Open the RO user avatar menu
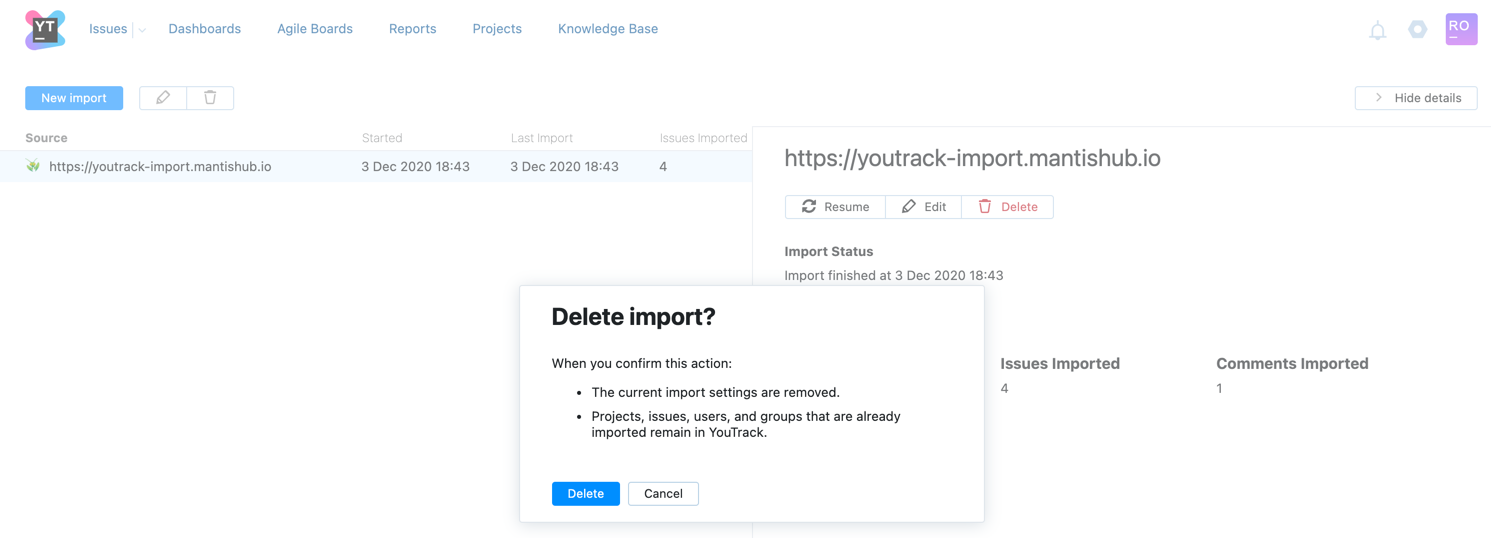This screenshot has height=538, width=1491. pyautogui.click(x=1461, y=29)
